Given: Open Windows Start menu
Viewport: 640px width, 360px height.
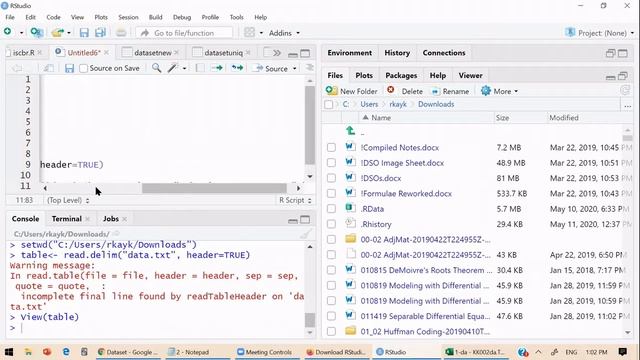Looking at the screenshot, I should 9,352.
